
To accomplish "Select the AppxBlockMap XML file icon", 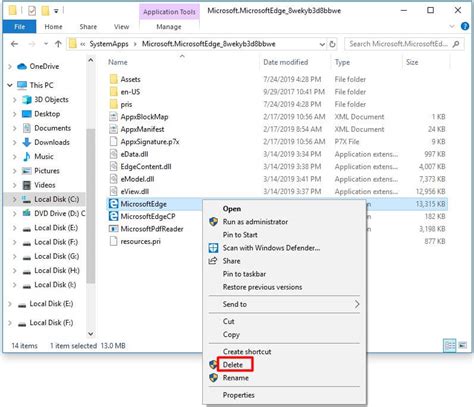I will (114, 117).
